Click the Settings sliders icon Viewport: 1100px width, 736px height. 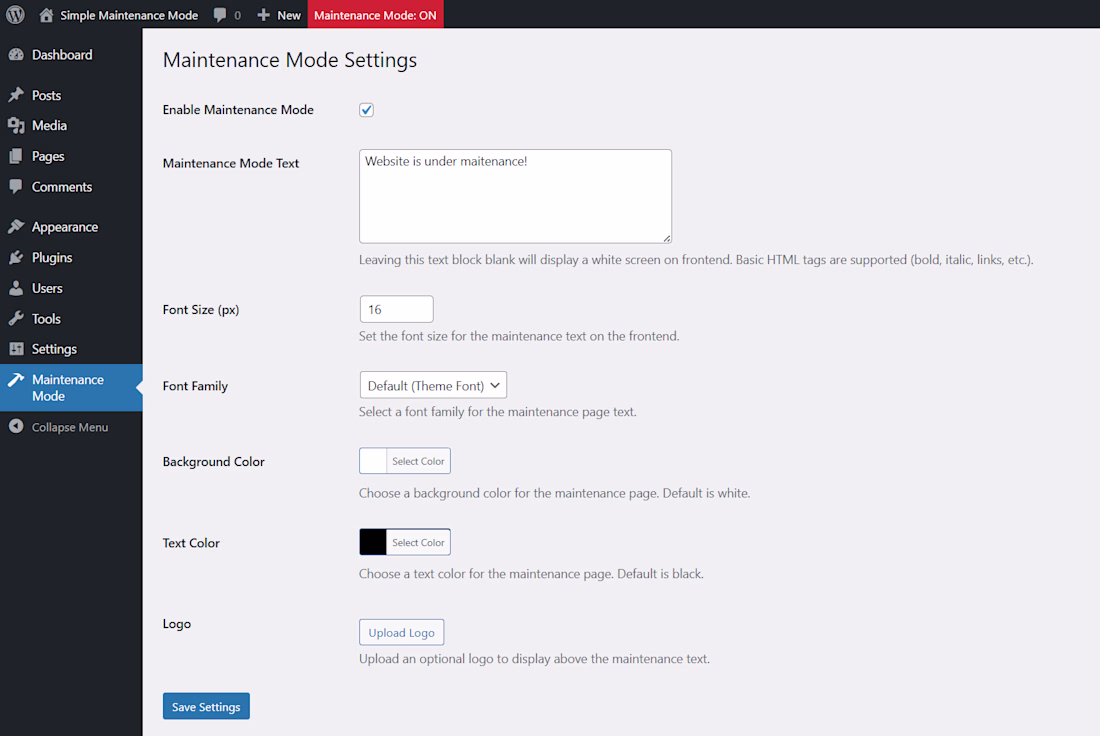point(16,349)
